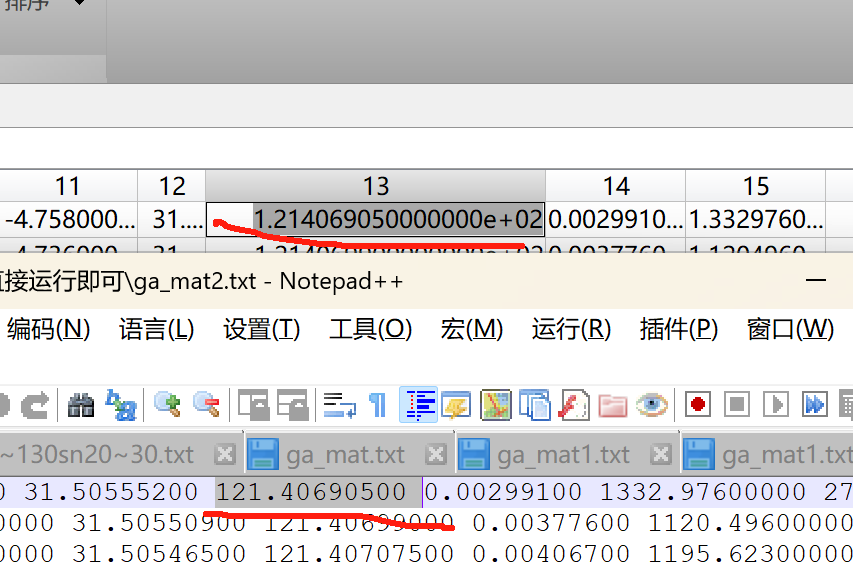Screen dimensions: 853x573
Task: Open the 工具(O) tools menu
Action: [370, 330]
